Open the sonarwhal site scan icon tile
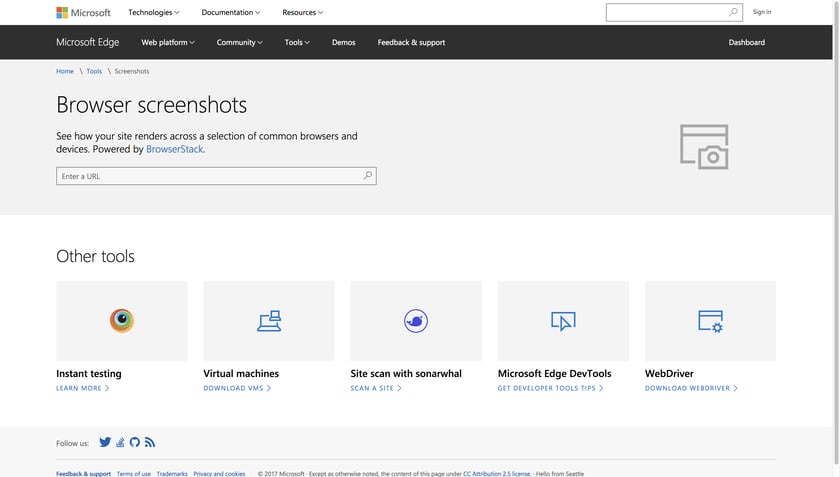840x477 pixels. pyautogui.click(x=416, y=321)
